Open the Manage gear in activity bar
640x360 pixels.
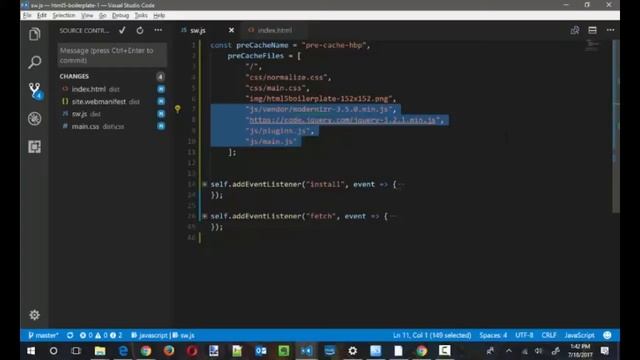[x=35, y=315]
